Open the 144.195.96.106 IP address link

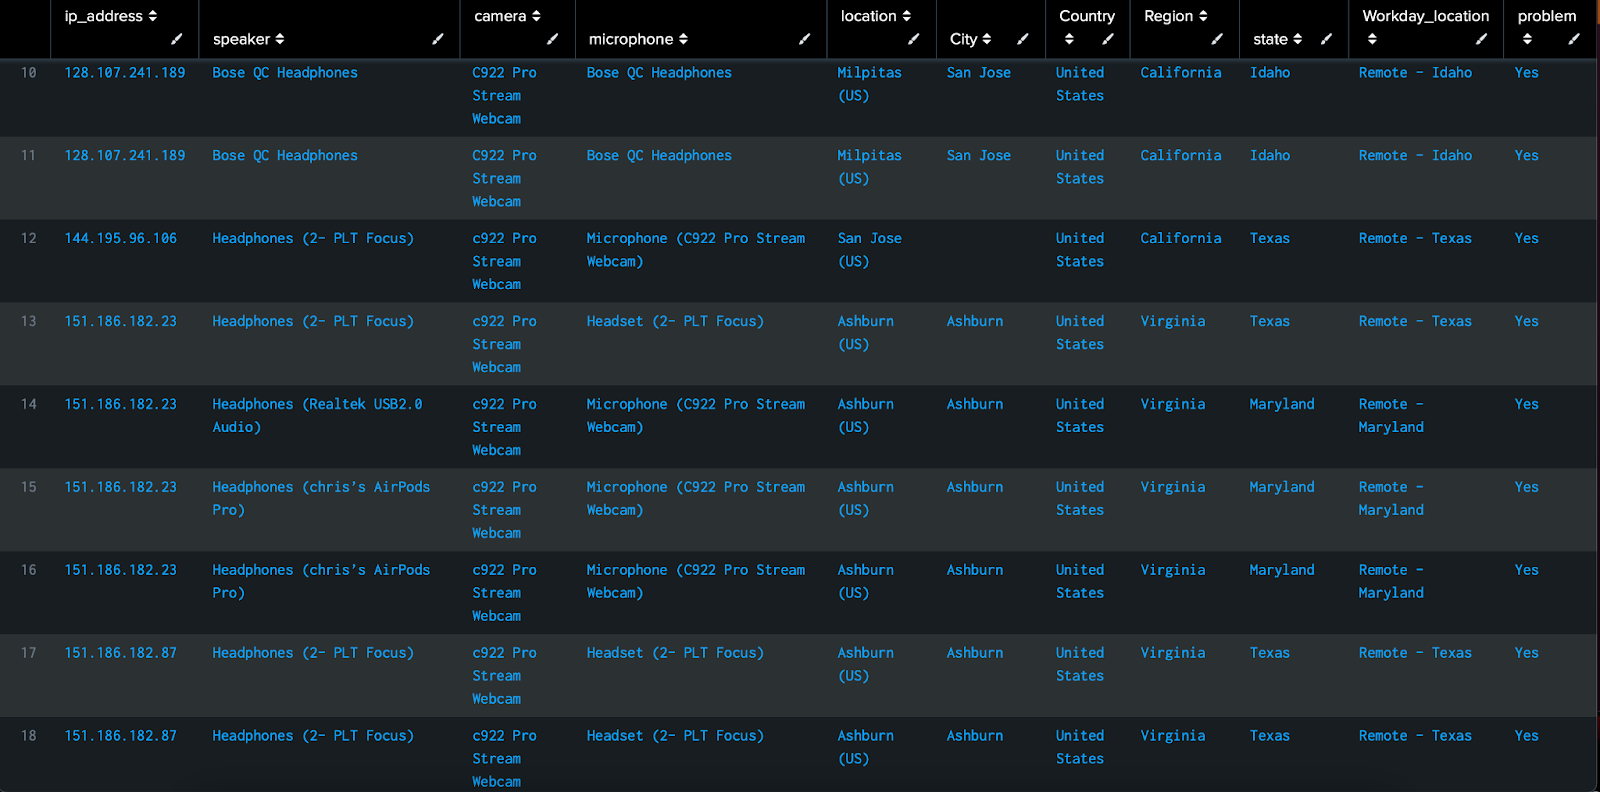[x=121, y=238]
